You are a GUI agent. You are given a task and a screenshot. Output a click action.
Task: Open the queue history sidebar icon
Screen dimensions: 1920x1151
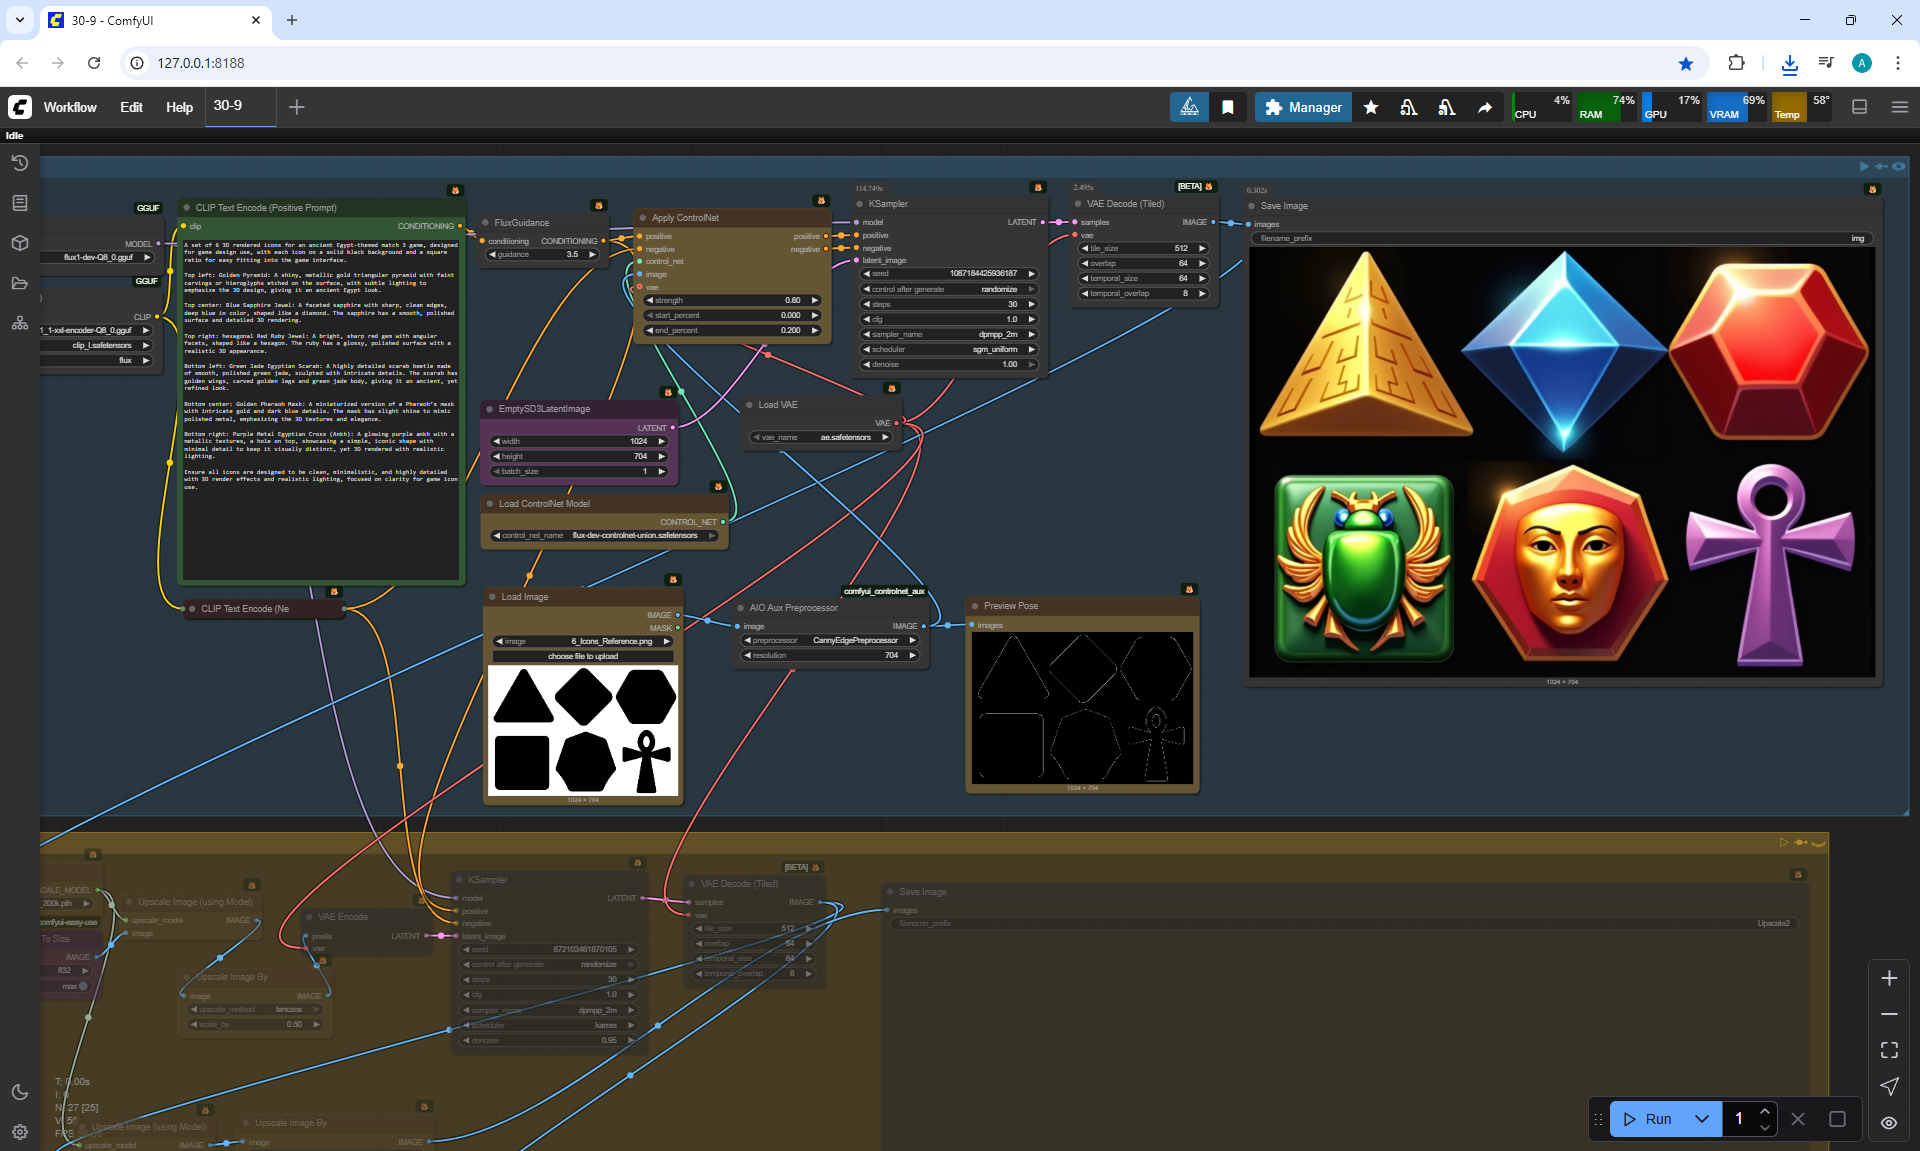(19, 163)
